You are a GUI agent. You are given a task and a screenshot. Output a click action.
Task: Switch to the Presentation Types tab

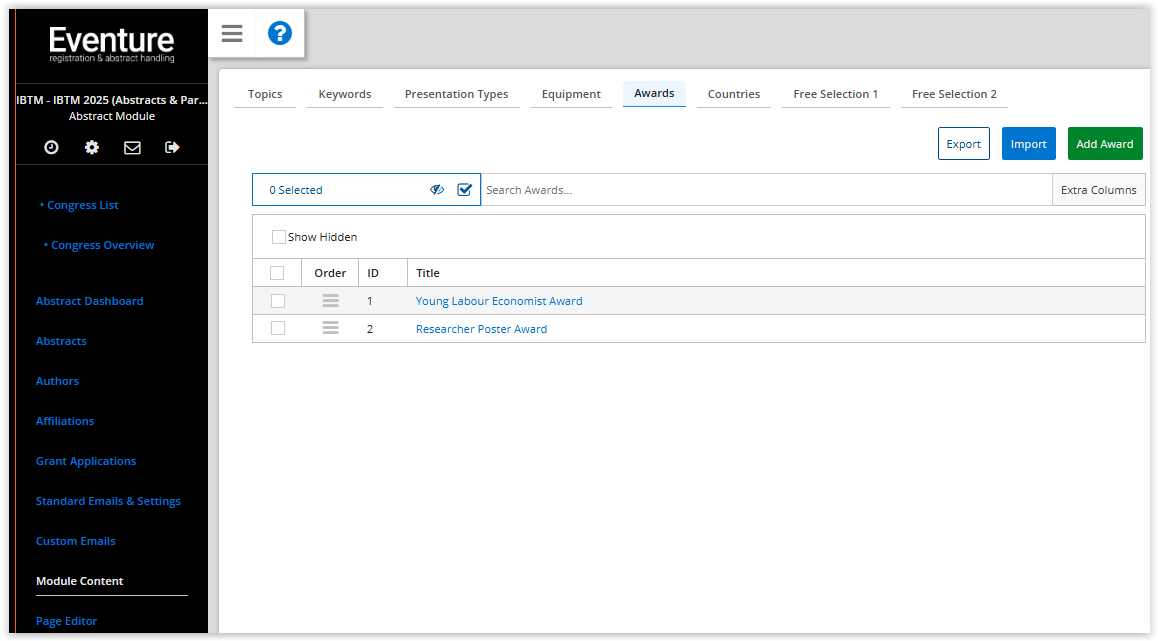click(456, 94)
